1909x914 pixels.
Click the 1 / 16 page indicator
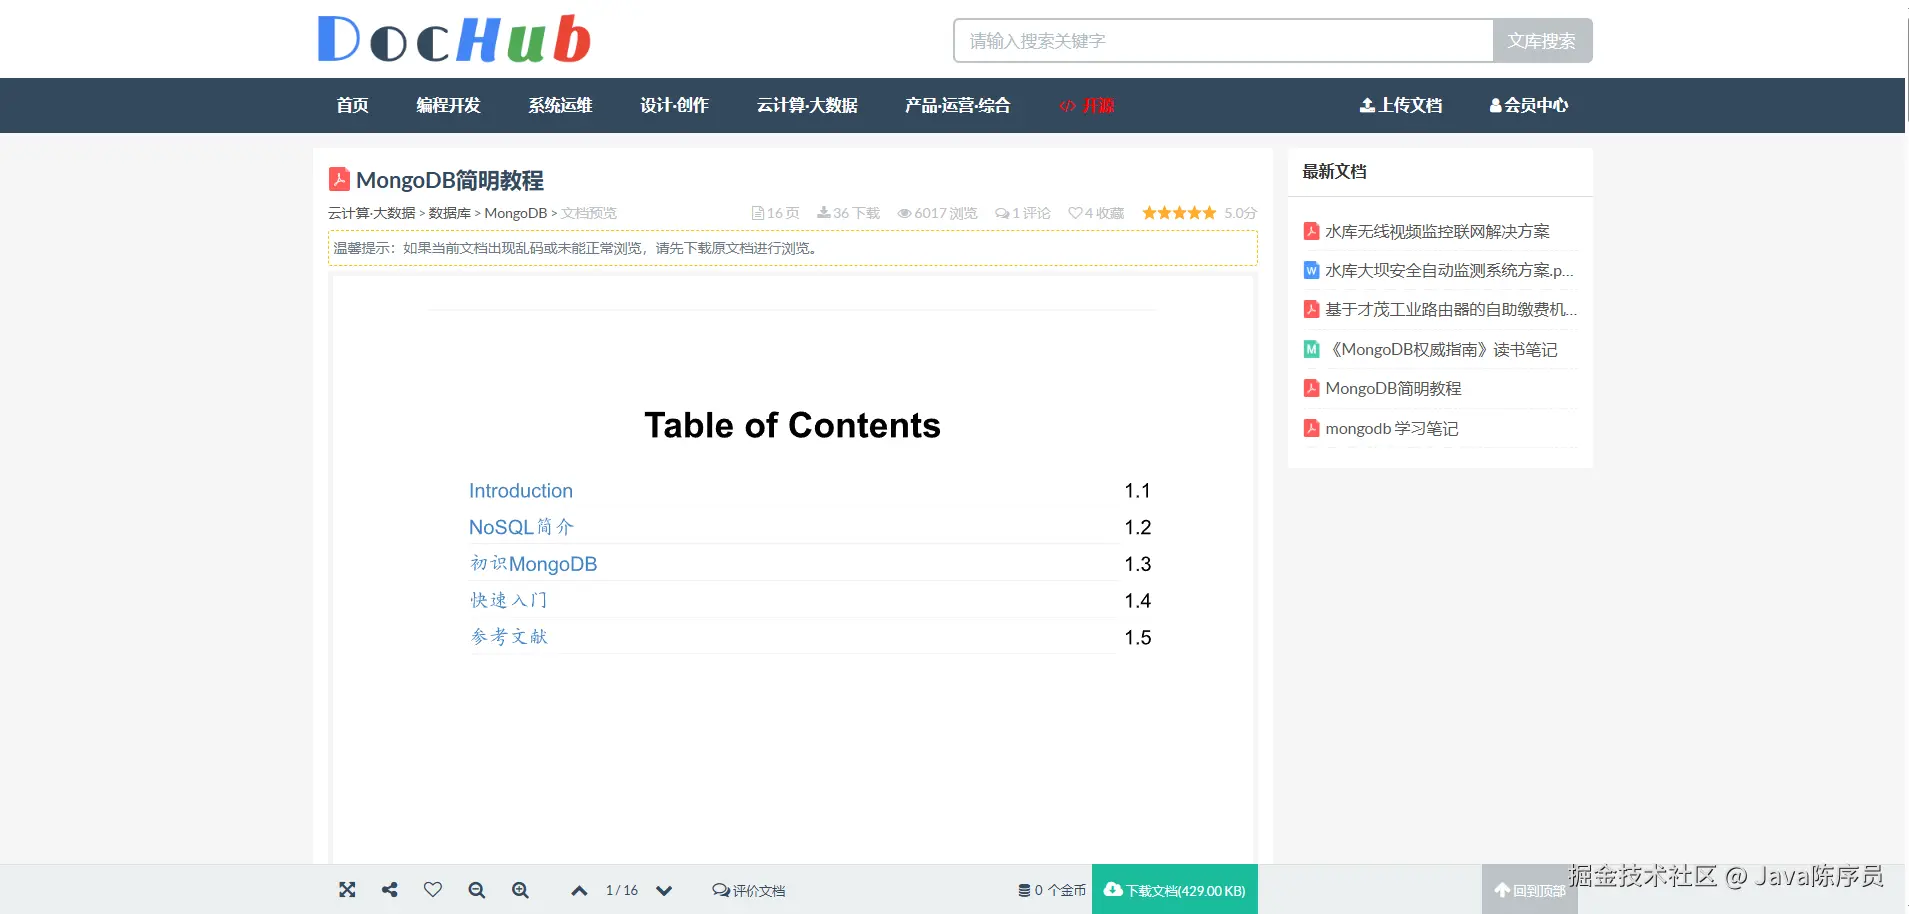tap(621, 890)
